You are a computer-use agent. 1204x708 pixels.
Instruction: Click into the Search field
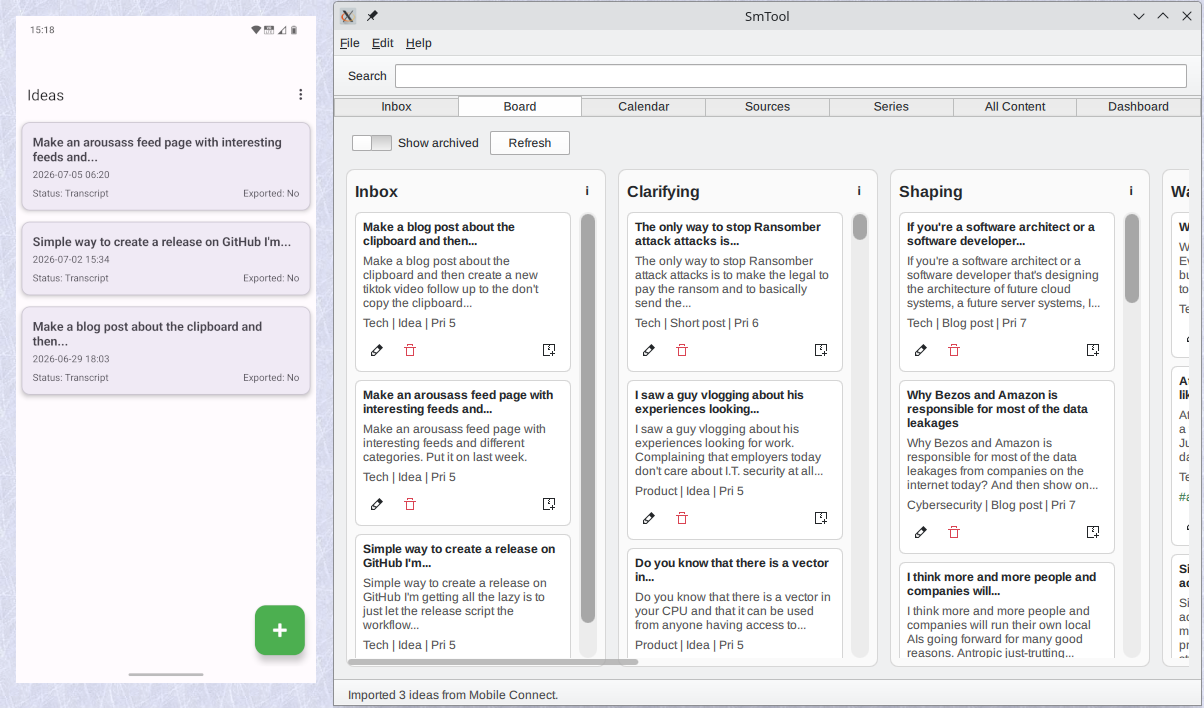(791, 76)
